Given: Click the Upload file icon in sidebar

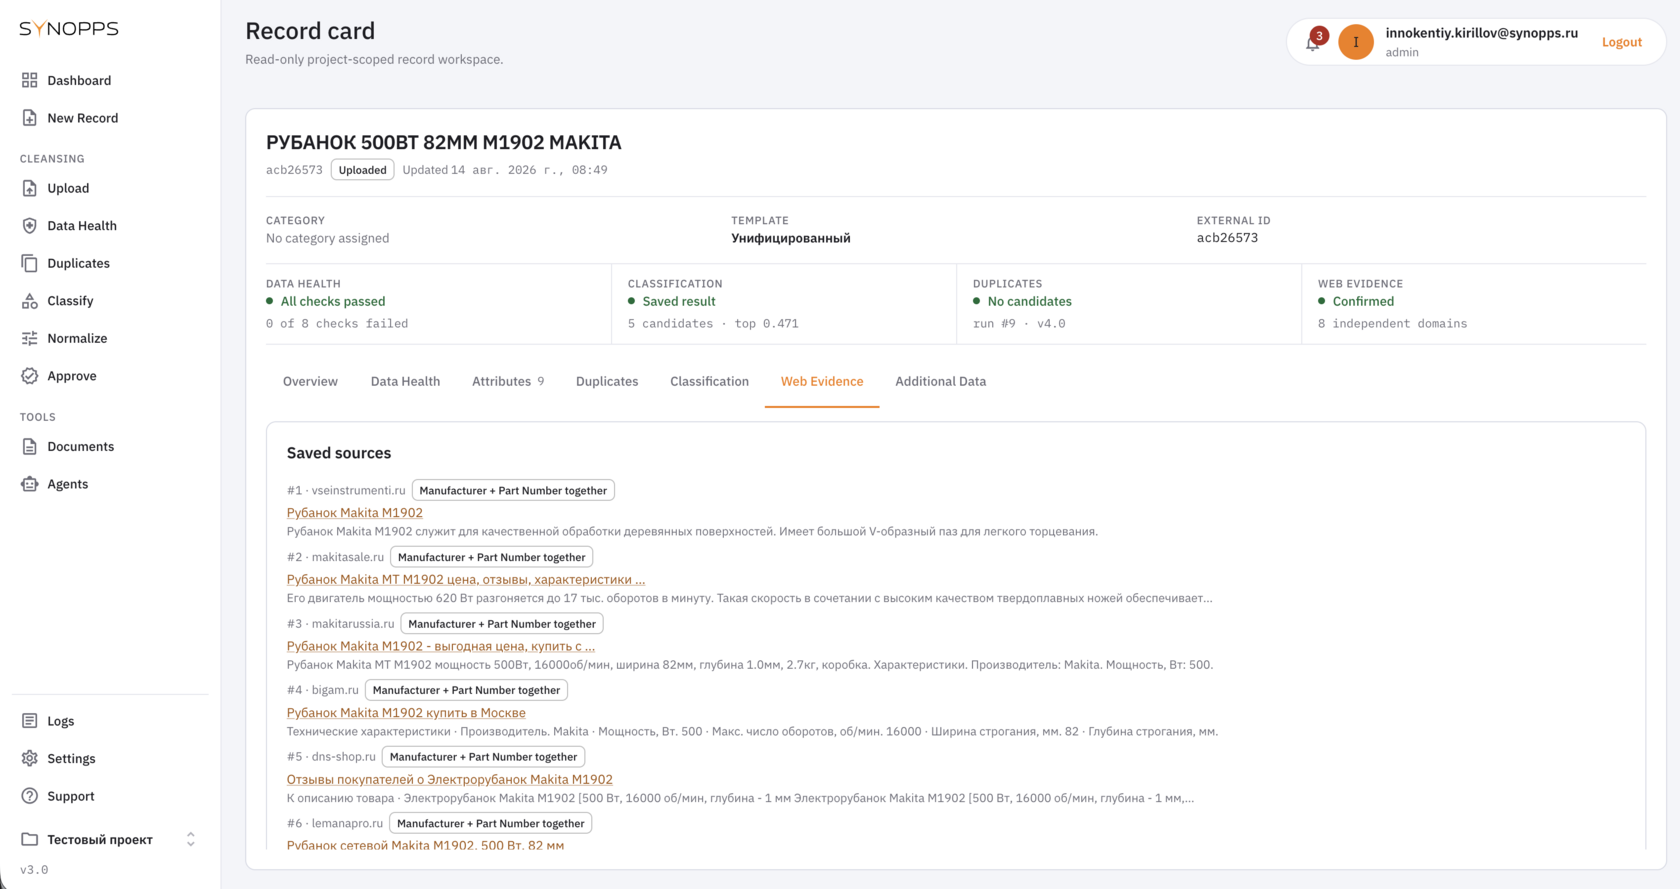Looking at the screenshot, I should pos(30,188).
